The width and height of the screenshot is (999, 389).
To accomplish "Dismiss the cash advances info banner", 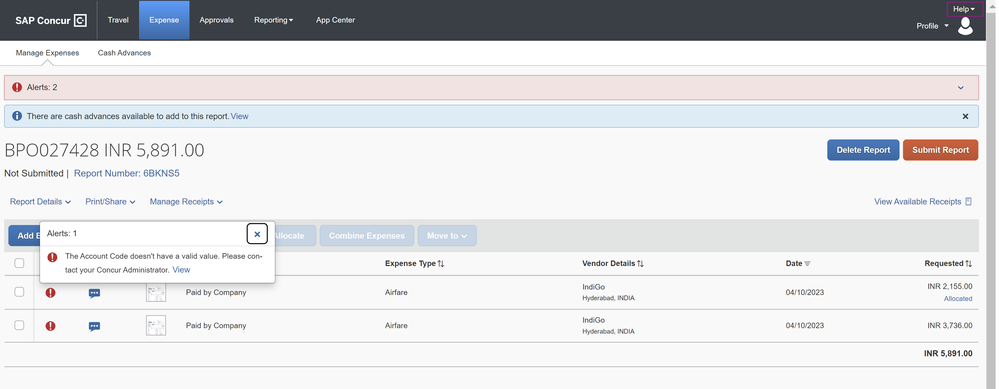I will 965,117.
